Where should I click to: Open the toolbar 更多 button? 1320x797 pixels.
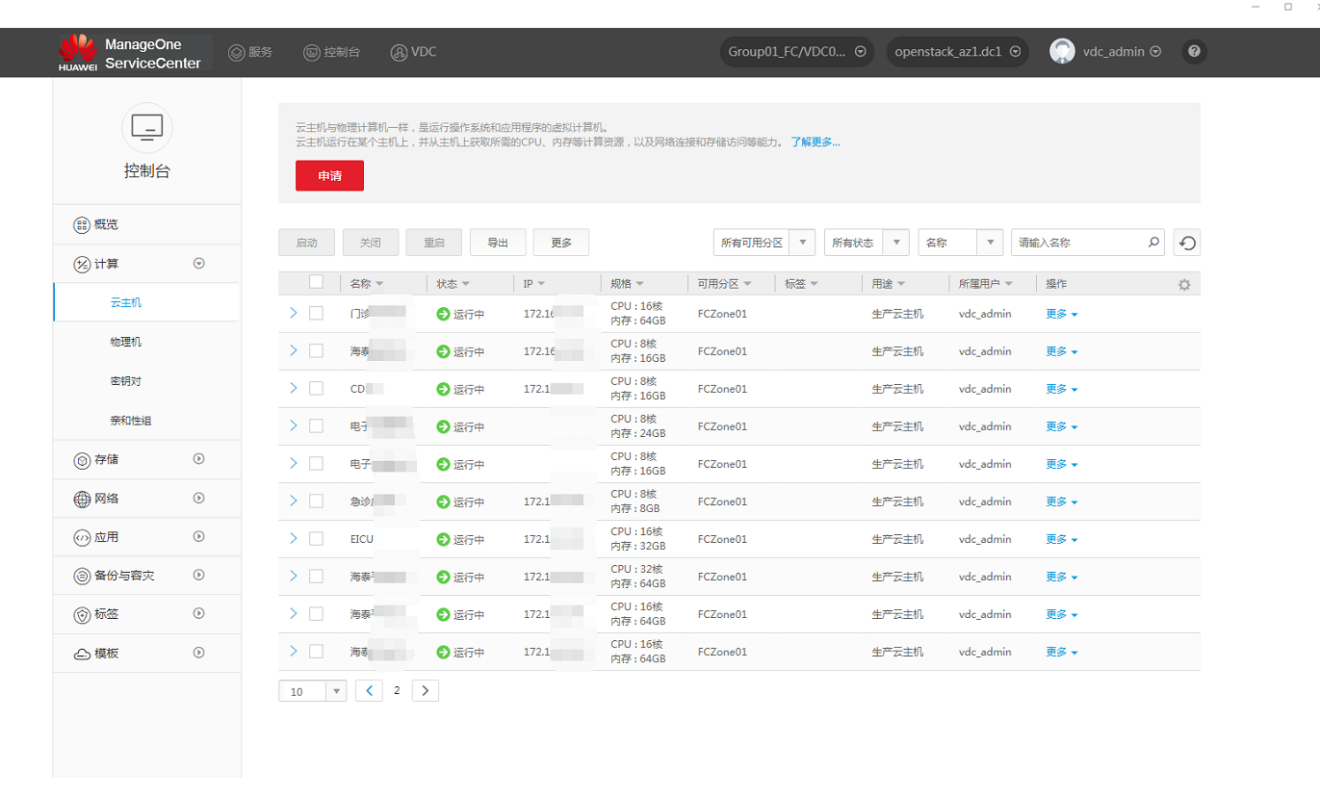[x=561, y=242]
